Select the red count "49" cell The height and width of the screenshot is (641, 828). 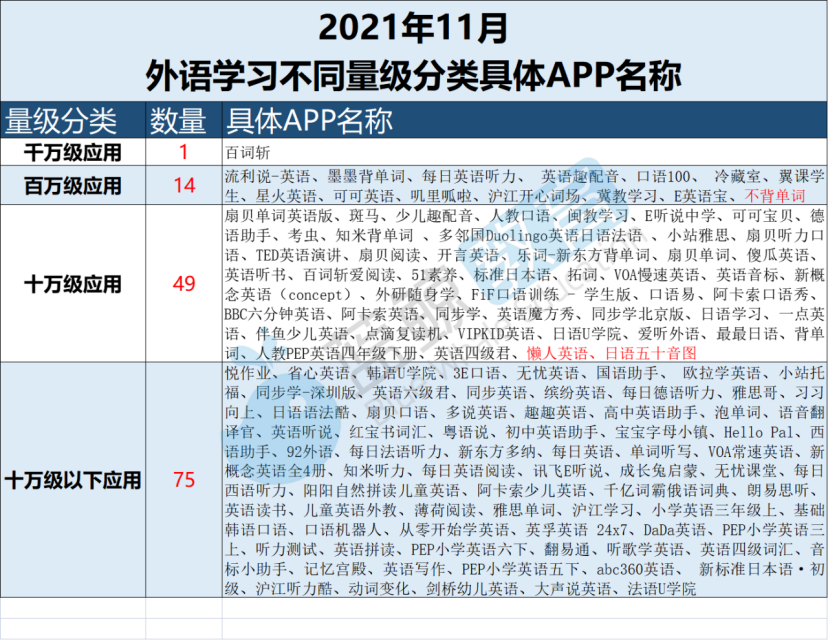(x=183, y=284)
